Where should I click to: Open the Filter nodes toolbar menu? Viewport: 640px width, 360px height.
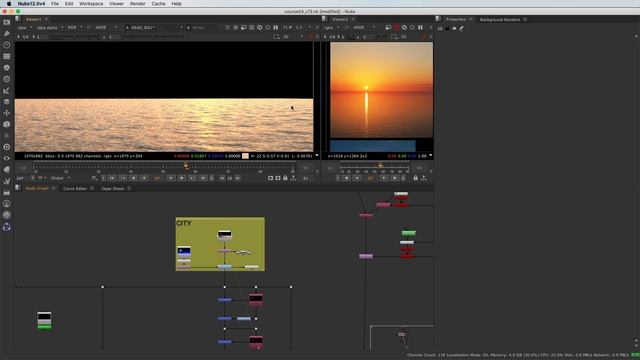(7, 79)
